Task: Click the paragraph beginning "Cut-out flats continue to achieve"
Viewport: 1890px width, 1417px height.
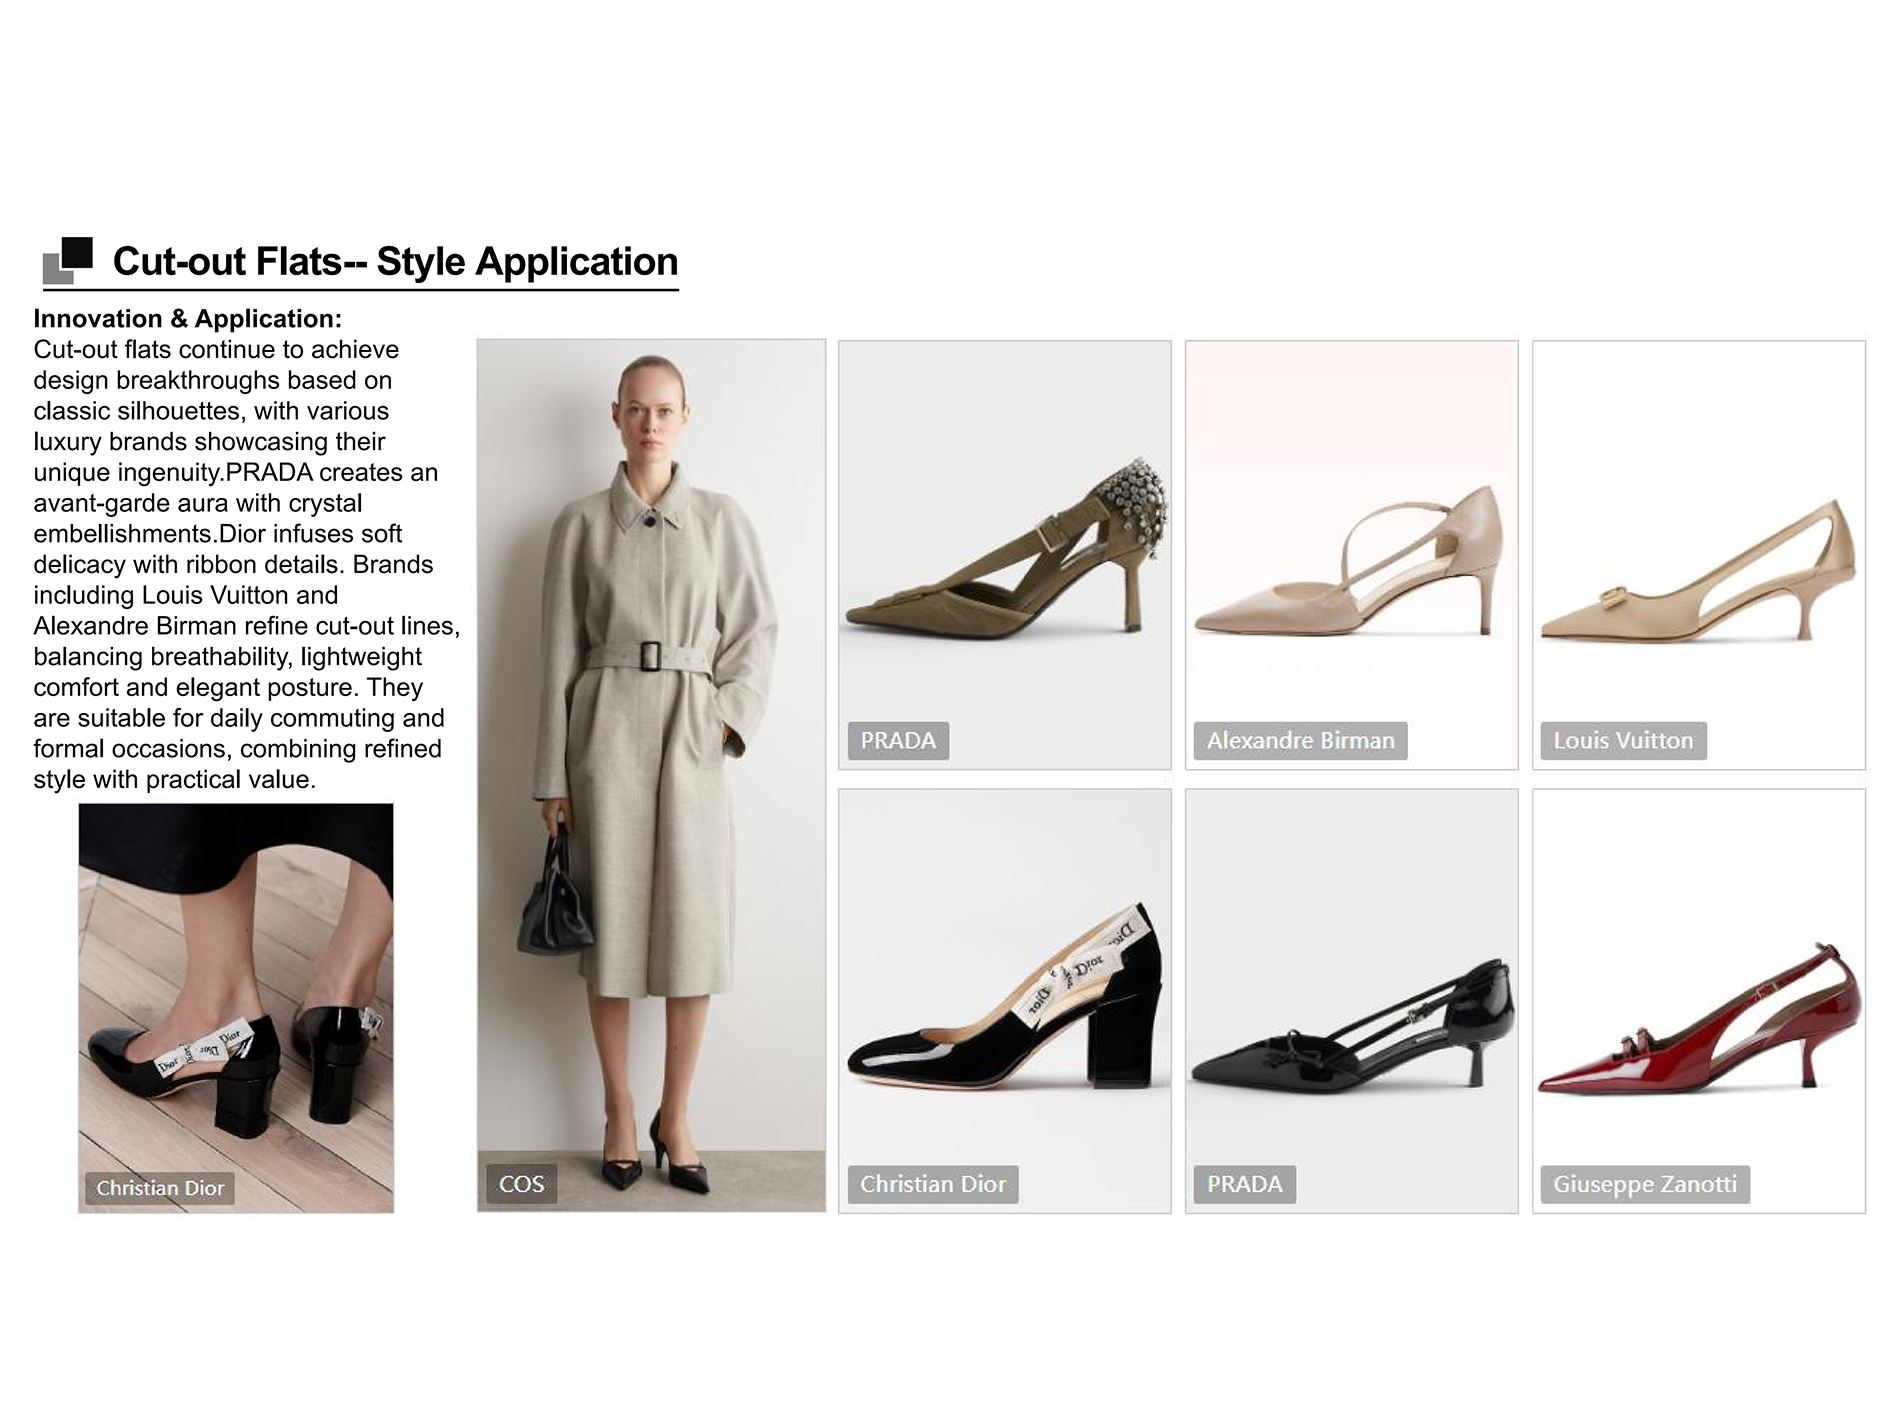Action: click(x=247, y=564)
